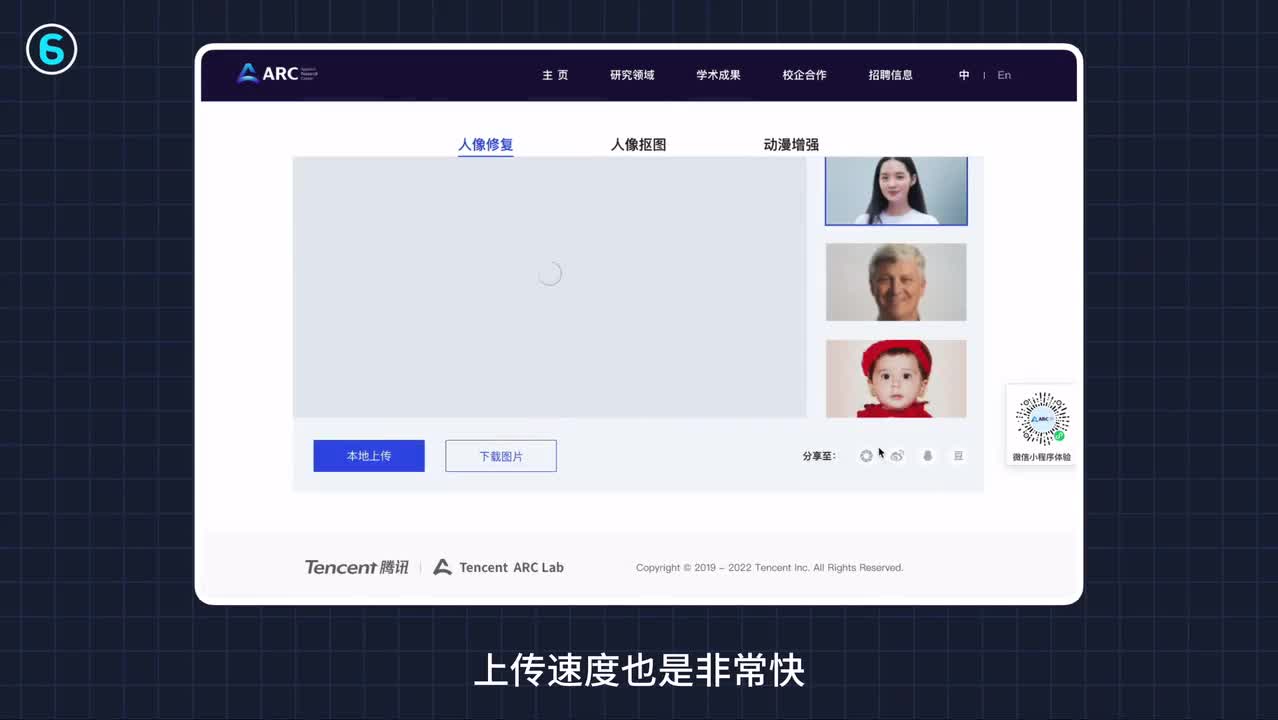
Task: Click the ARC logo in header
Action: [x=276, y=74]
